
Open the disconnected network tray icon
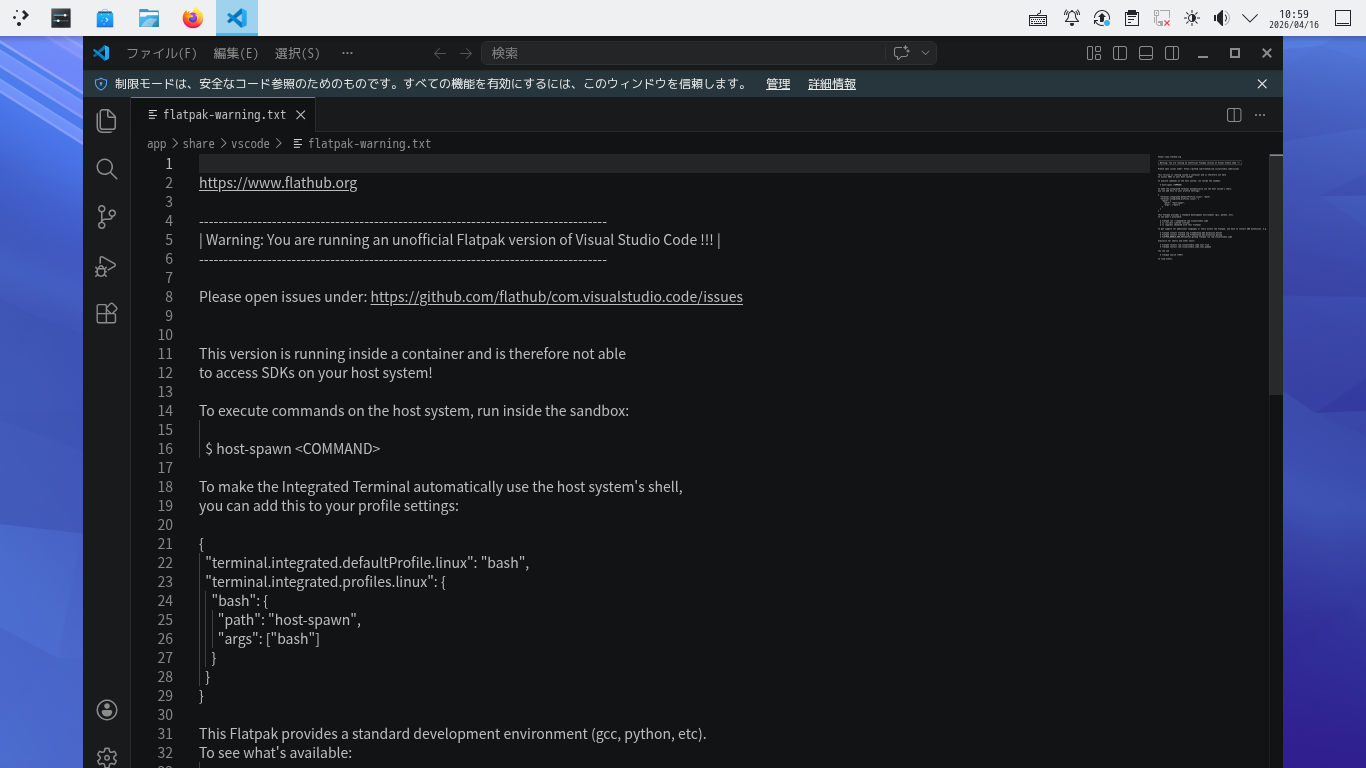[1161, 18]
